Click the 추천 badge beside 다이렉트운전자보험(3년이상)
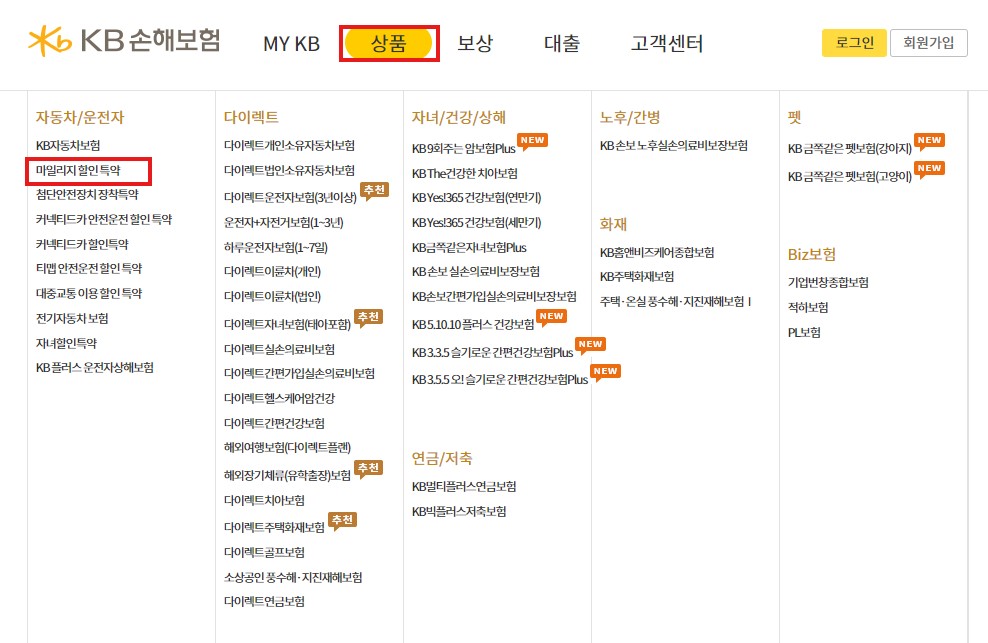The image size is (988, 643). [374, 189]
